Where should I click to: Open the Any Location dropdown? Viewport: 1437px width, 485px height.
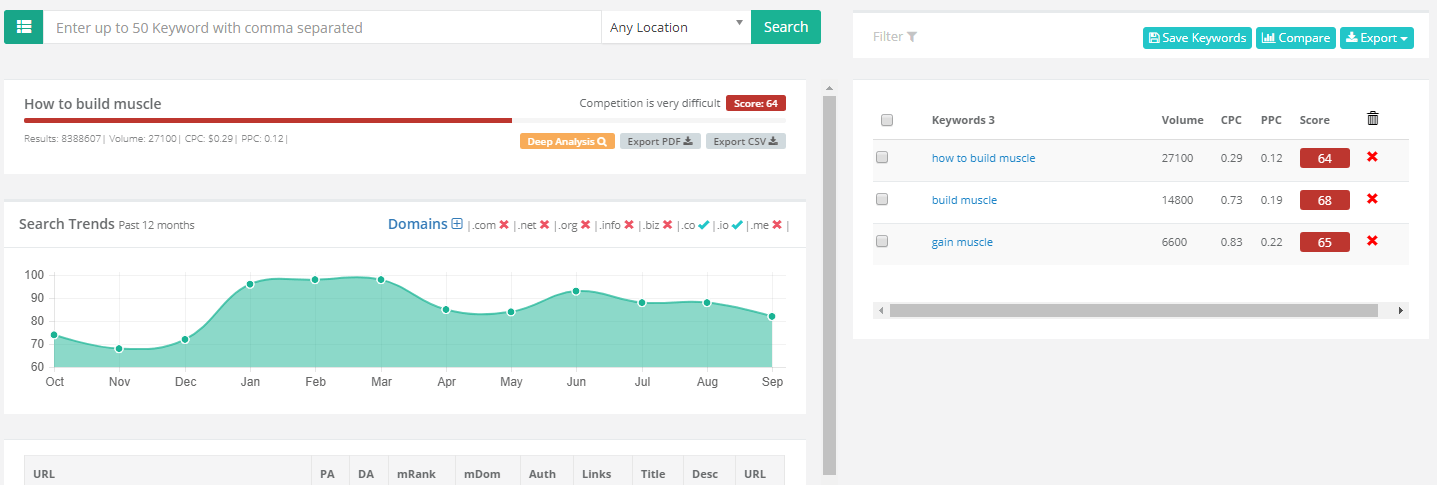(675, 27)
